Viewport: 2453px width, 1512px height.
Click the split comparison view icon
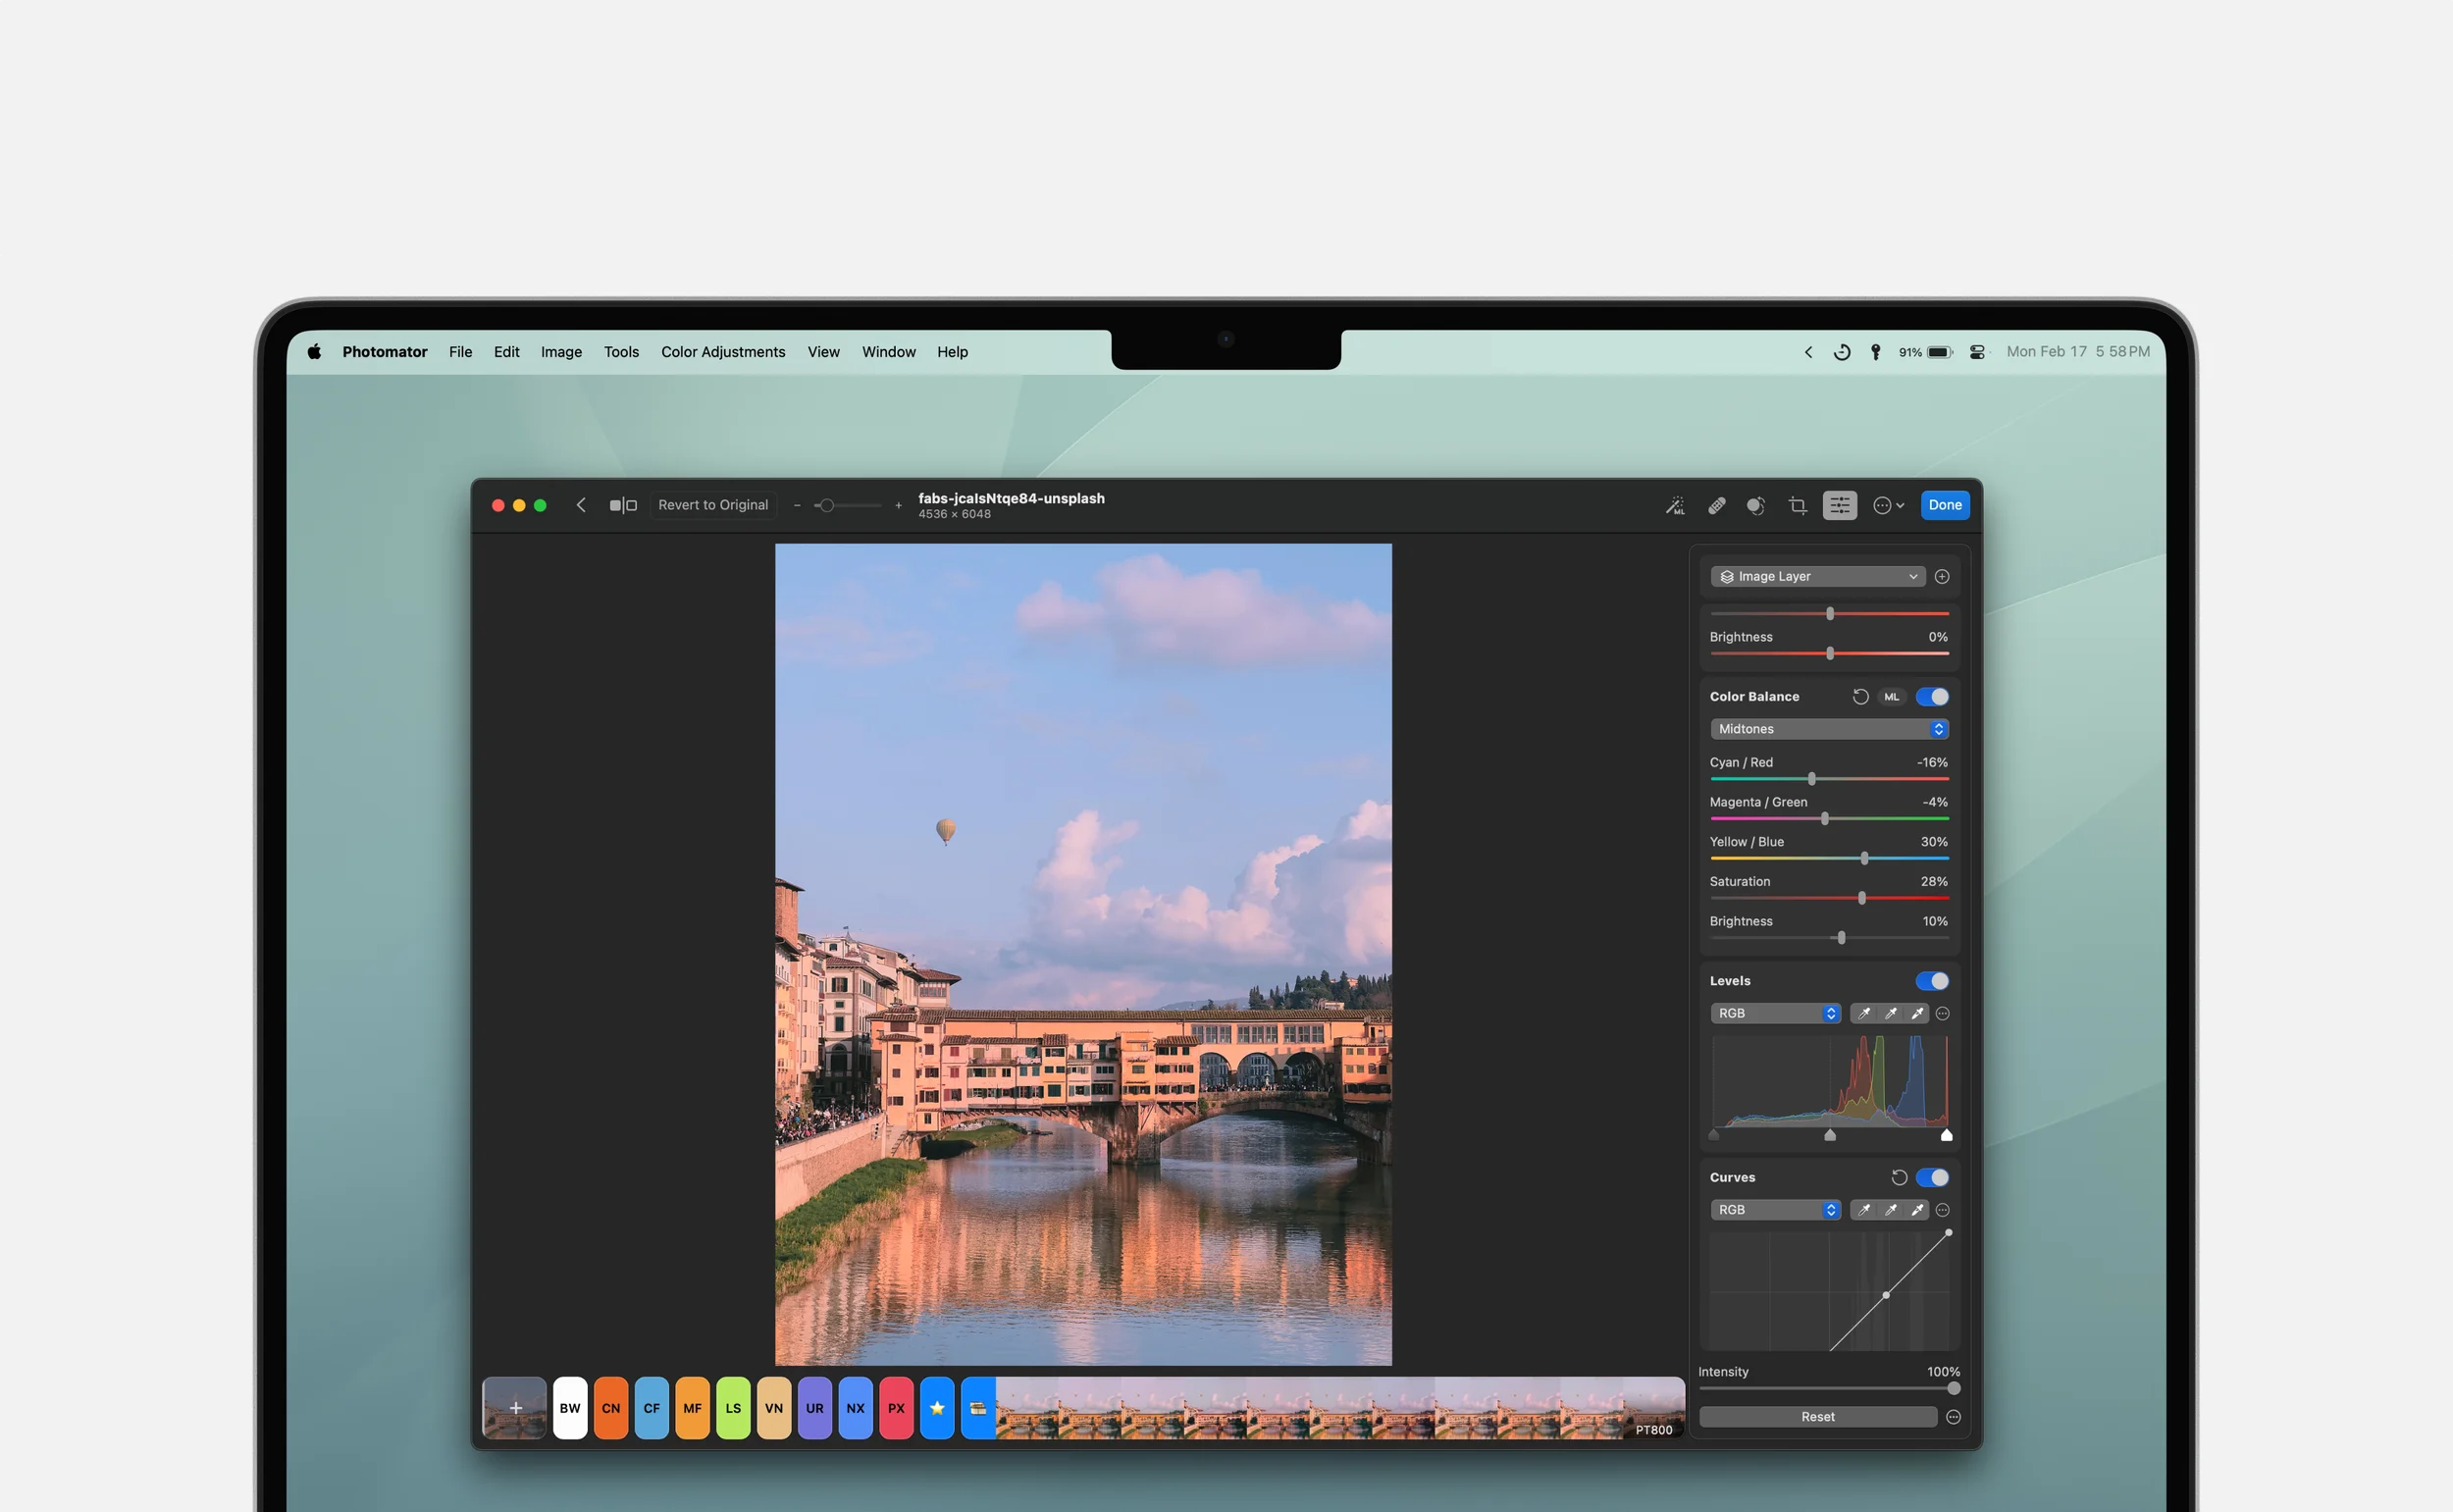point(623,506)
